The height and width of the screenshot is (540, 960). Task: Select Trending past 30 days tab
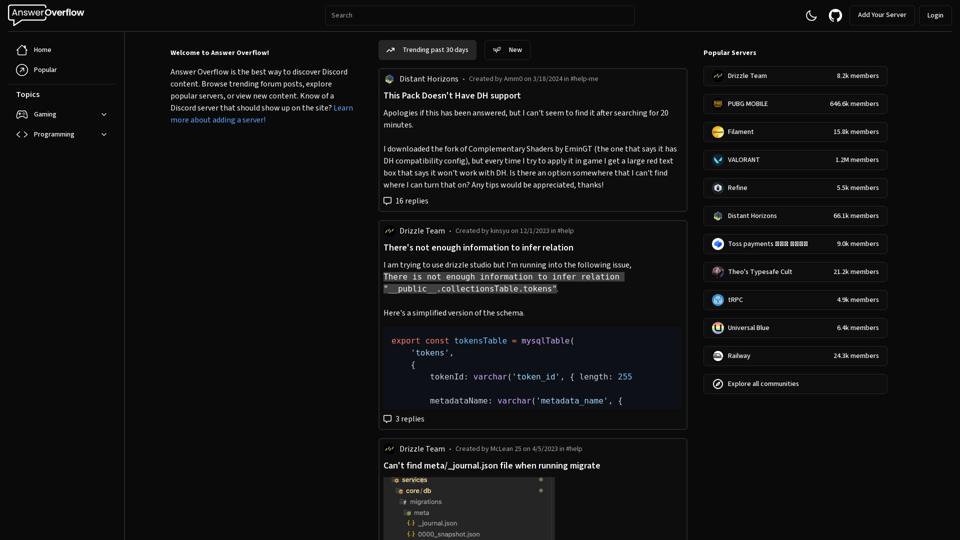pyautogui.click(x=427, y=50)
